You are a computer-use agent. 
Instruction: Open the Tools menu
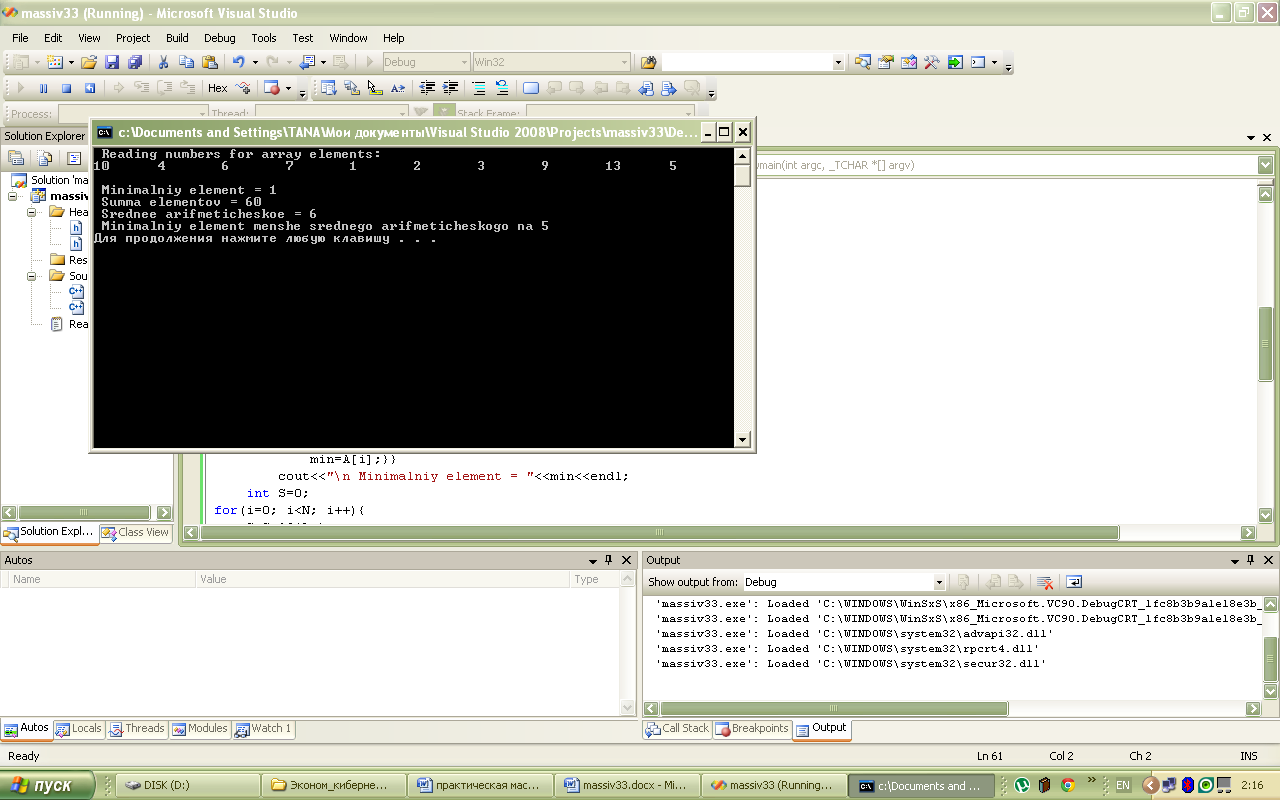pos(264,38)
